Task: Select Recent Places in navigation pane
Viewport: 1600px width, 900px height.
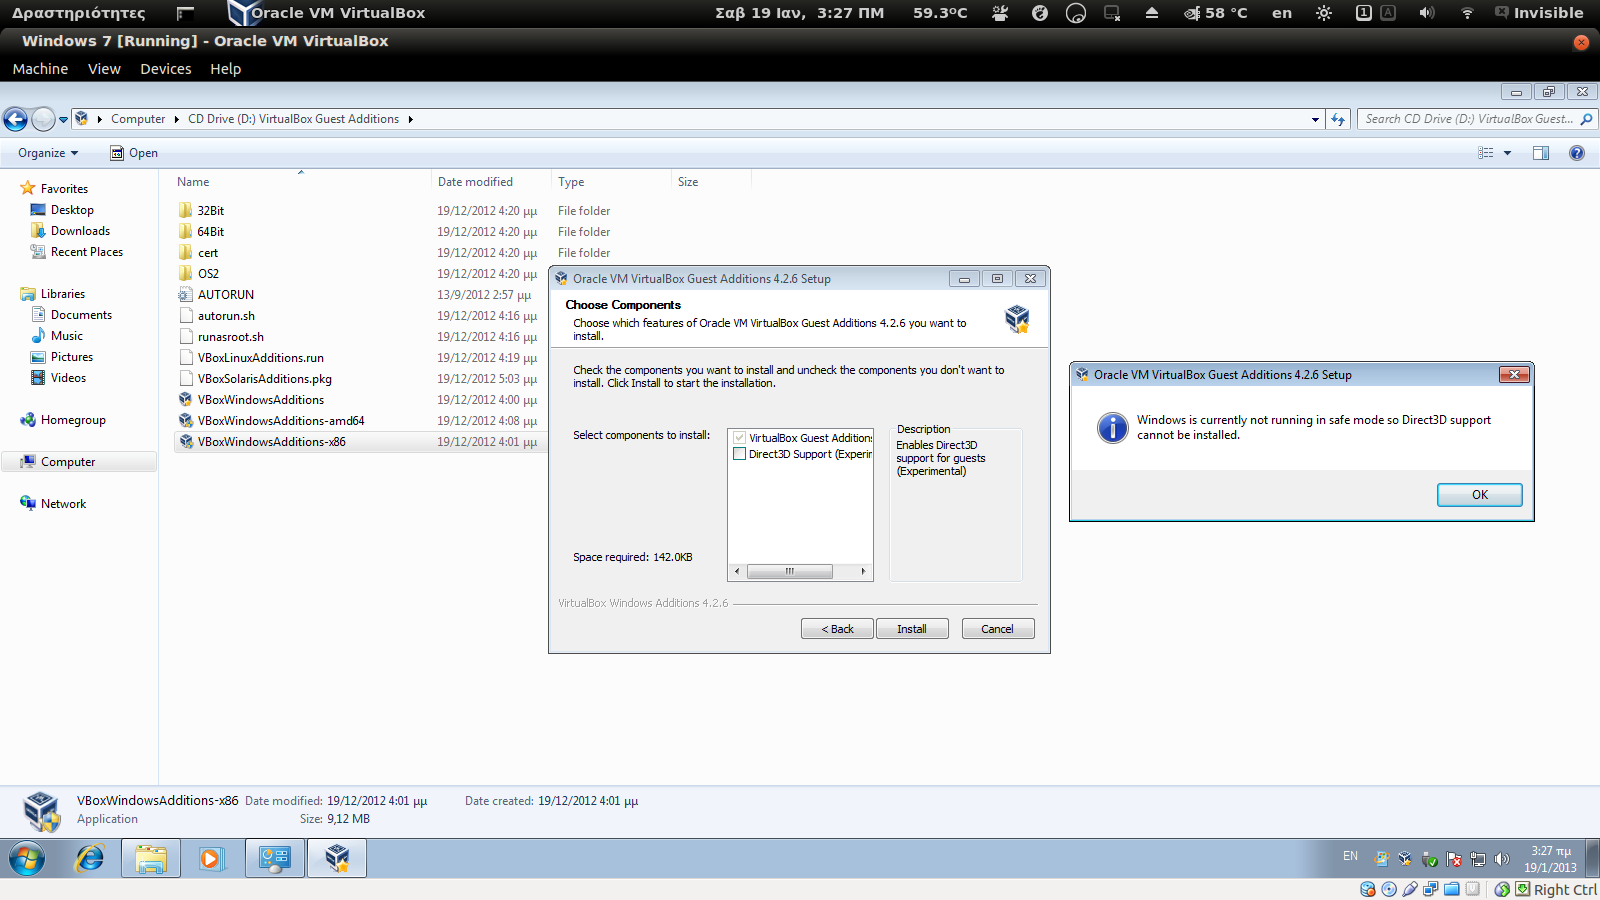Action: (86, 252)
